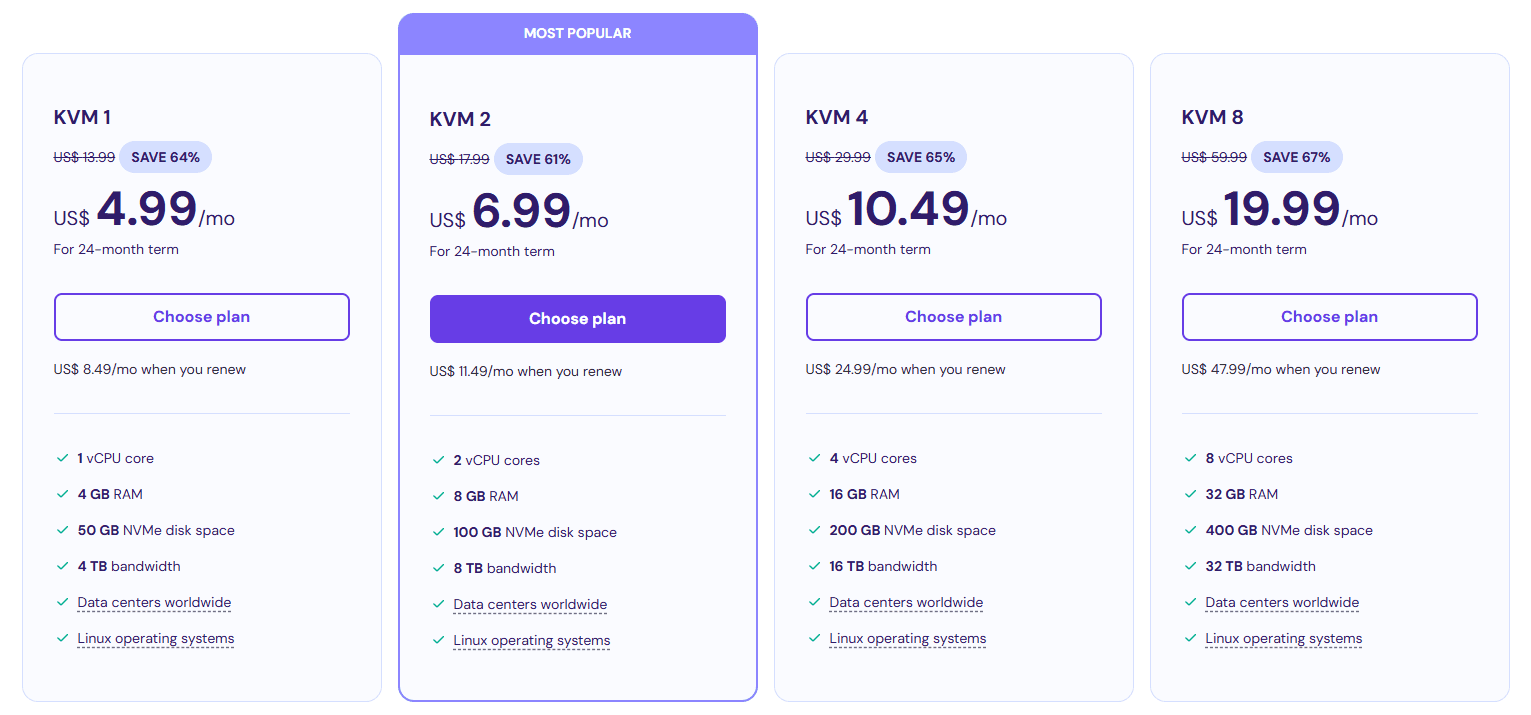Click checkmark icon next to 8 GB RAM
Screen dimensions: 1531x715
pyautogui.click(x=439, y=496)
